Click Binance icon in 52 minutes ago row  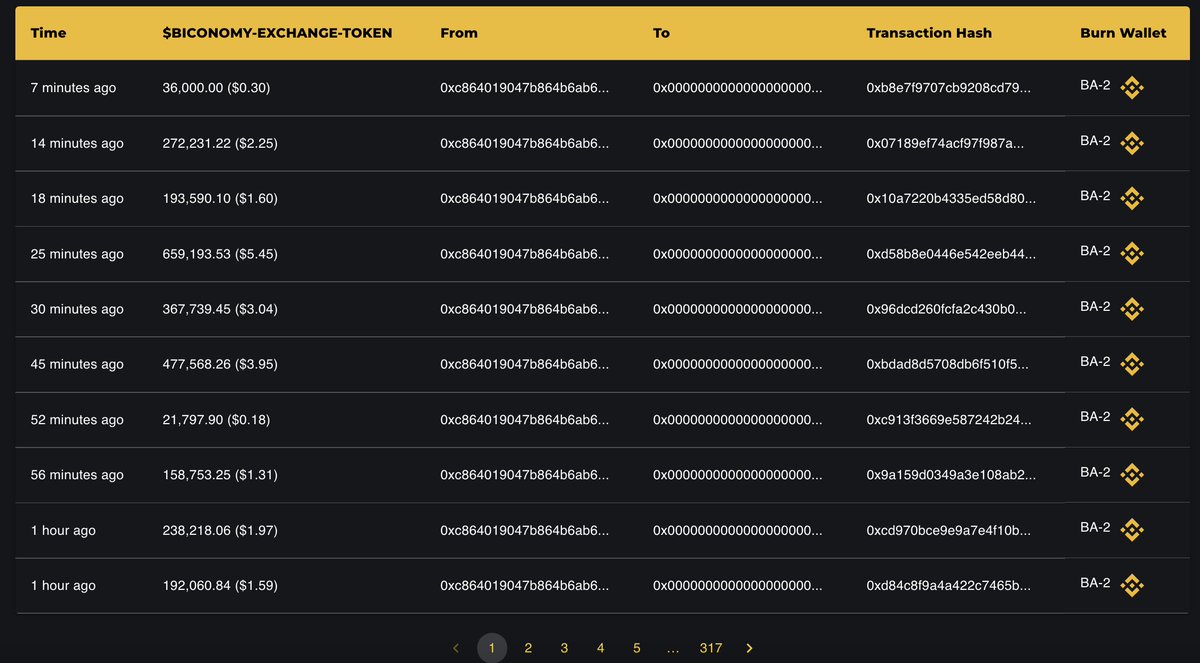(1131, 419)
